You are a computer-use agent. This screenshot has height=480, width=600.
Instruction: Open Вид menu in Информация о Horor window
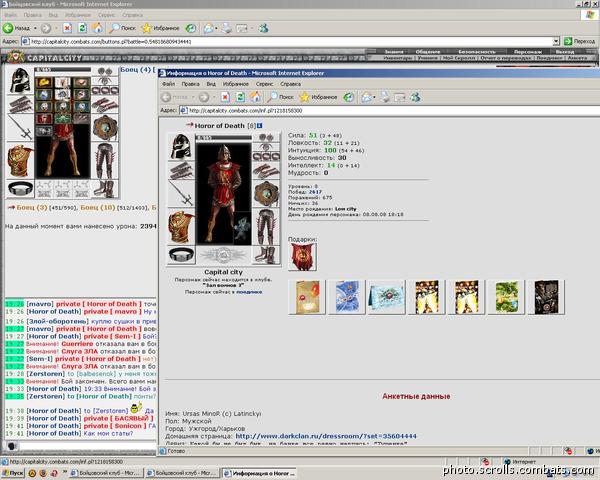click(x=211, y=84)
